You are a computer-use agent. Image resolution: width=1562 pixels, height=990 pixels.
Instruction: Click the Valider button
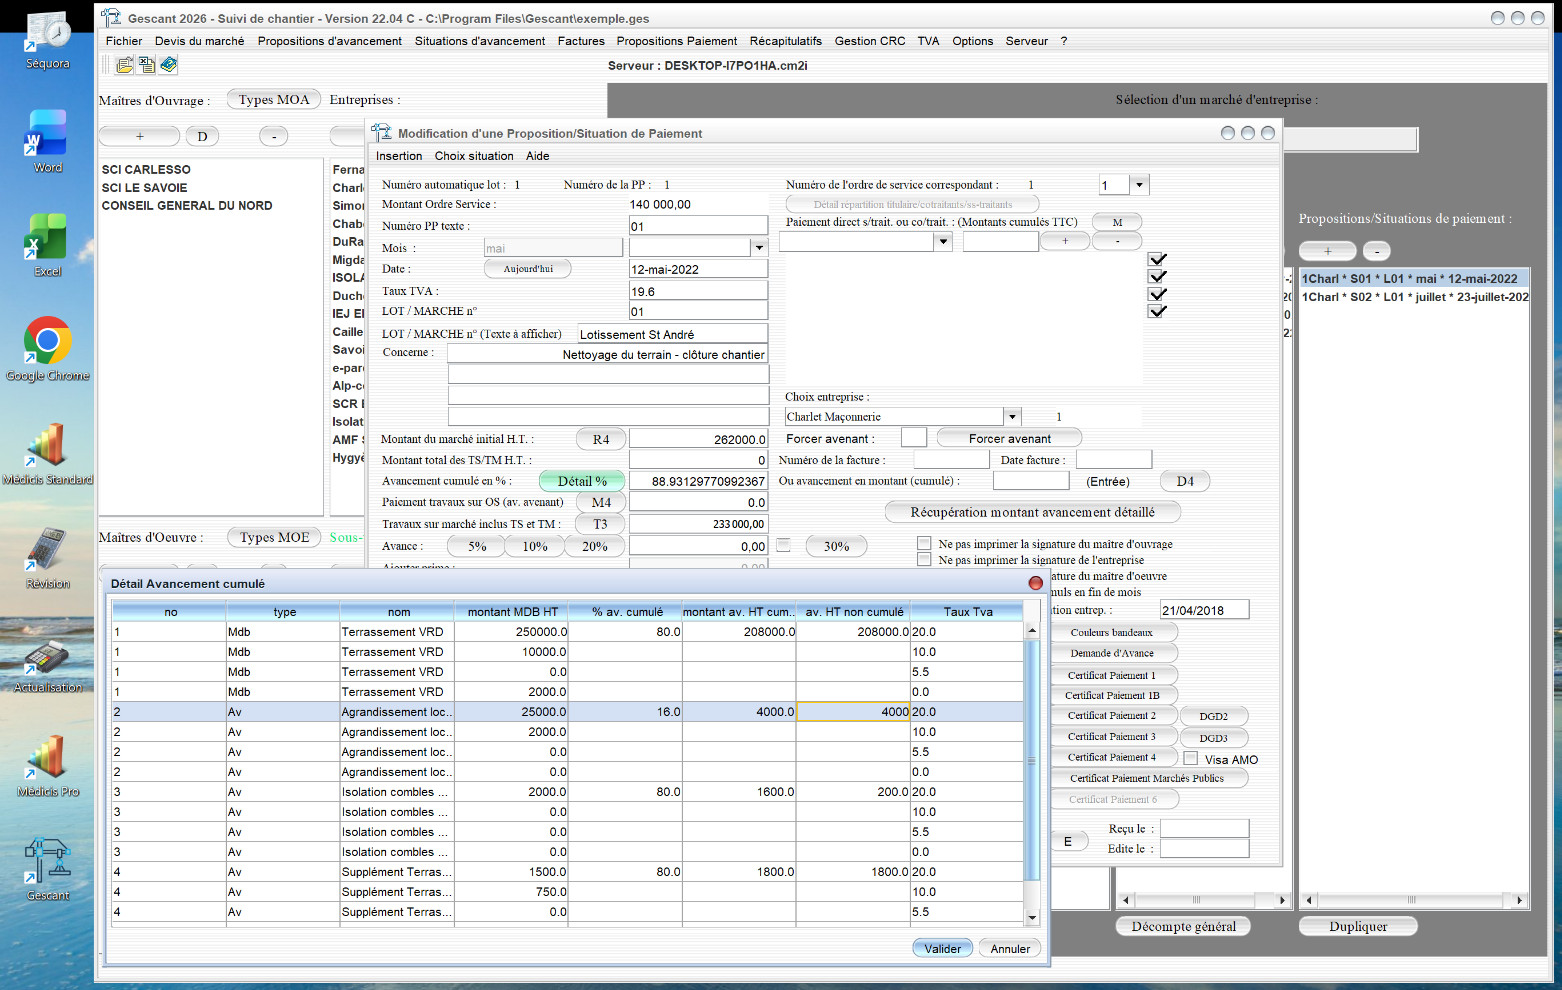tap(942, 949)
